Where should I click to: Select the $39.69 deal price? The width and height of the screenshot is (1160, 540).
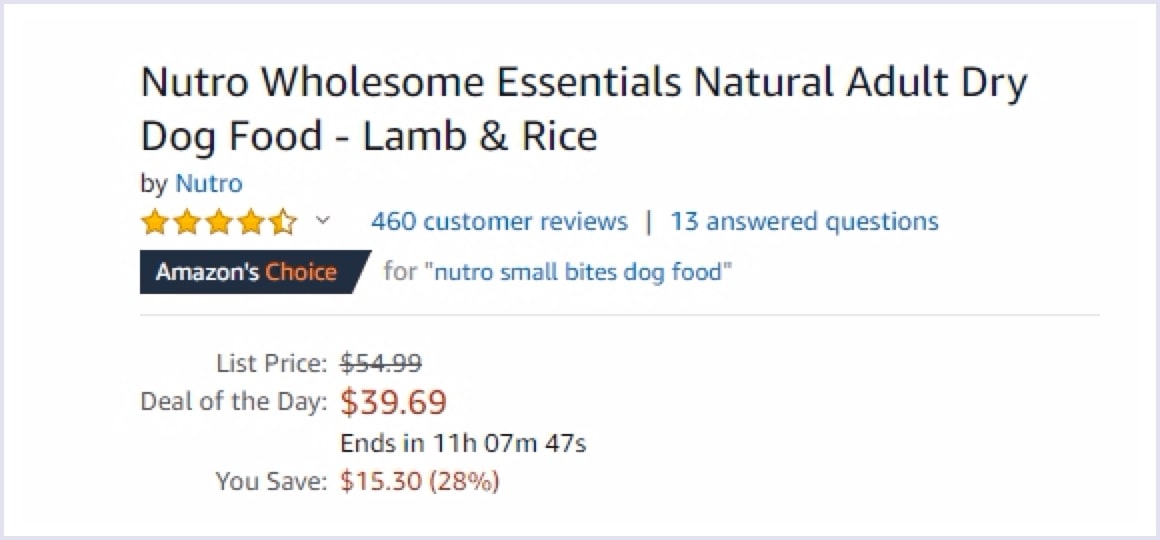click(x=393, y=402)
